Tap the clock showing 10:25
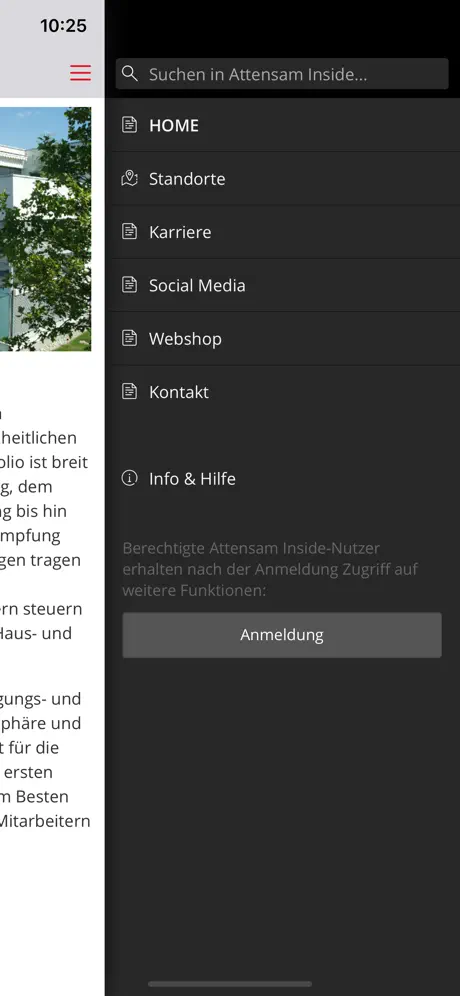 (63, 25)
